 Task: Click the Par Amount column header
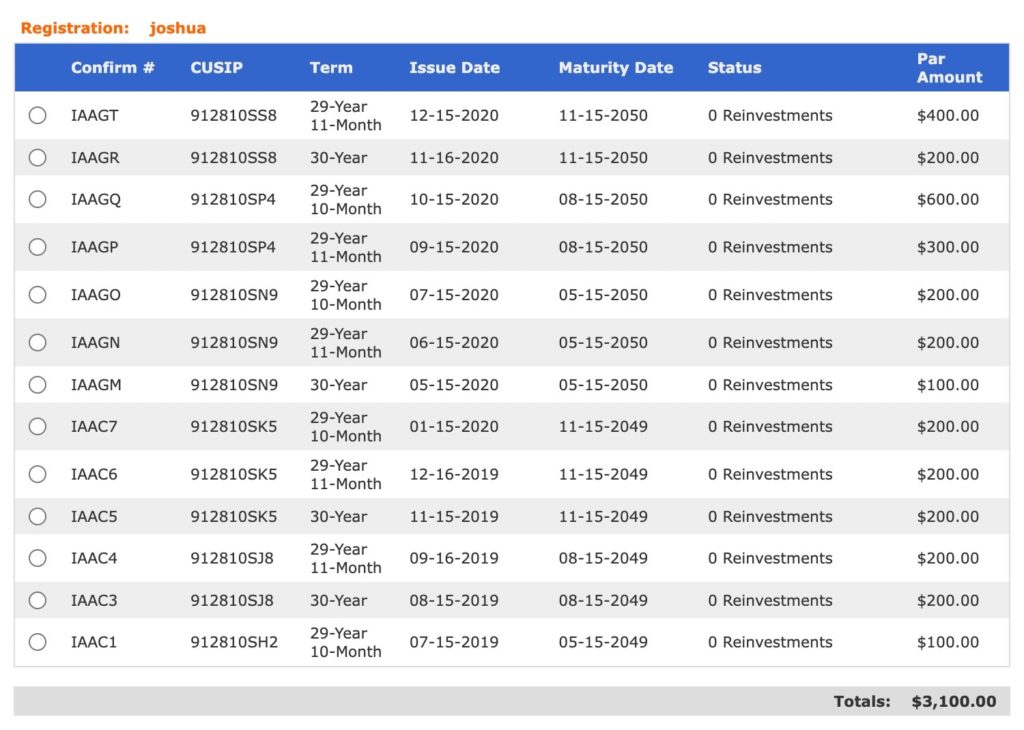[x=949, y=68]
